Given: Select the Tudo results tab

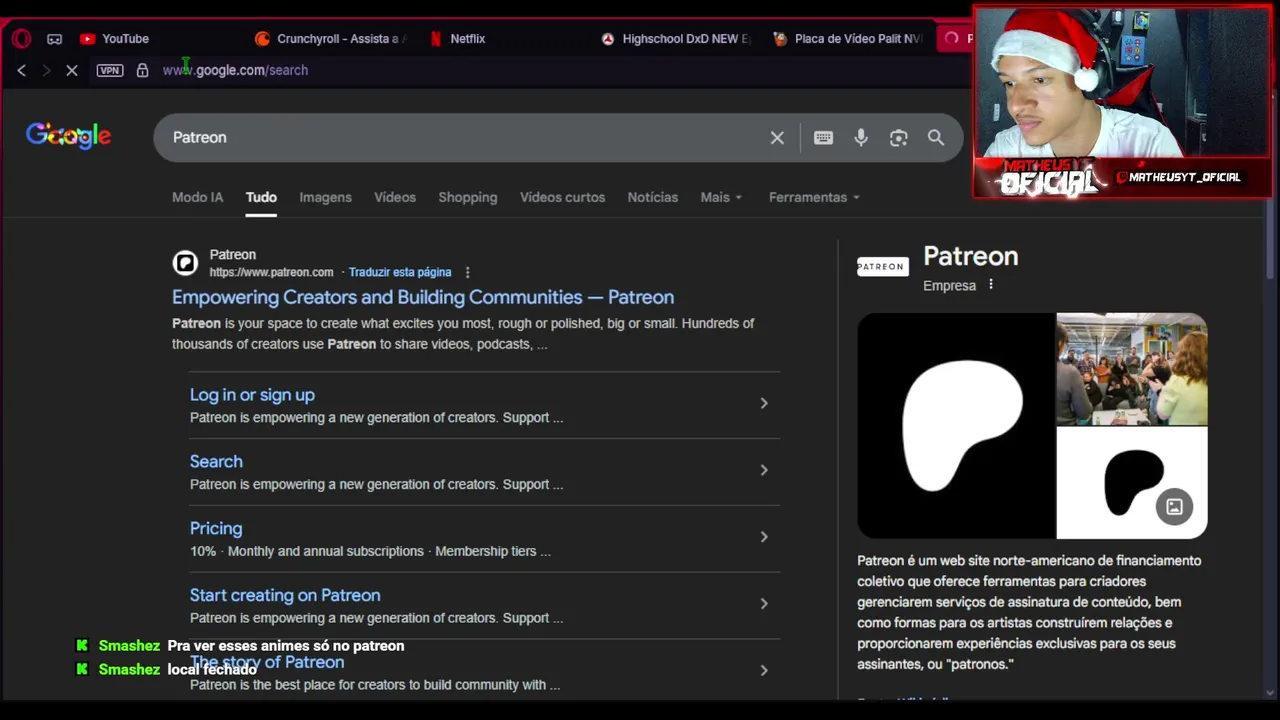Looking at the screenshot, I should point(261,197).
